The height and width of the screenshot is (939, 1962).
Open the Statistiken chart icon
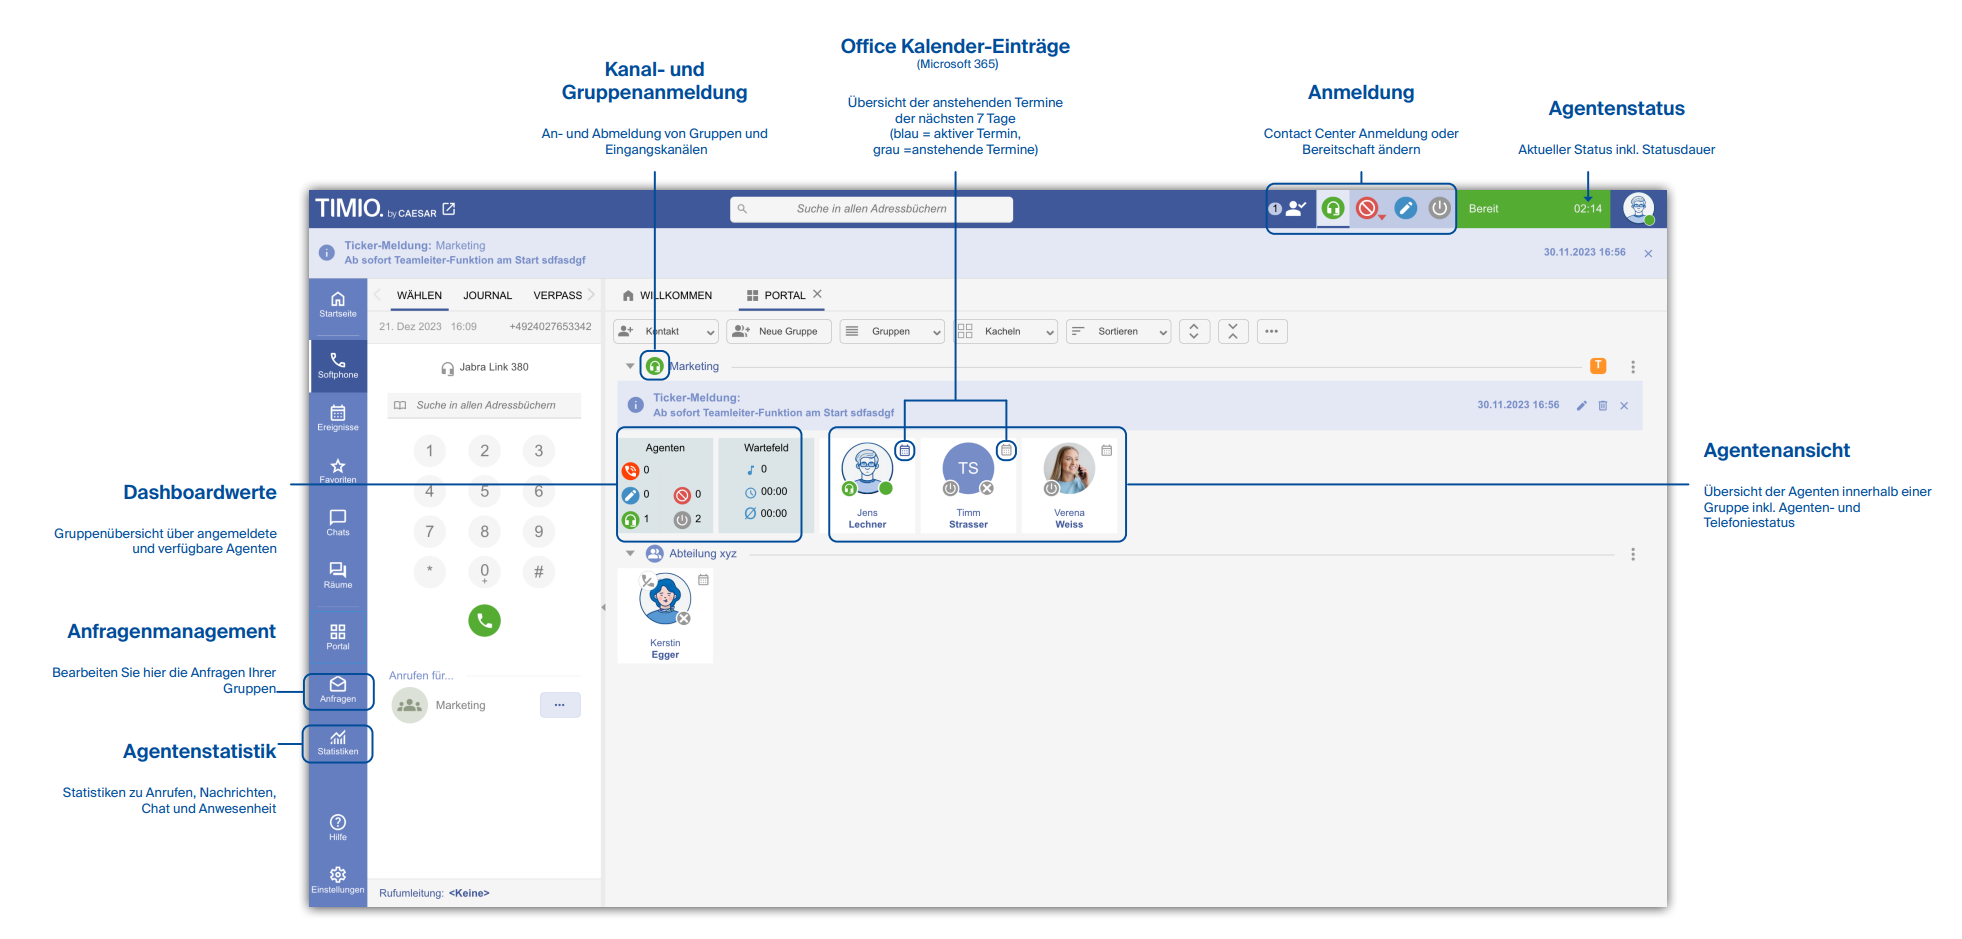click(x=338, y=743)
